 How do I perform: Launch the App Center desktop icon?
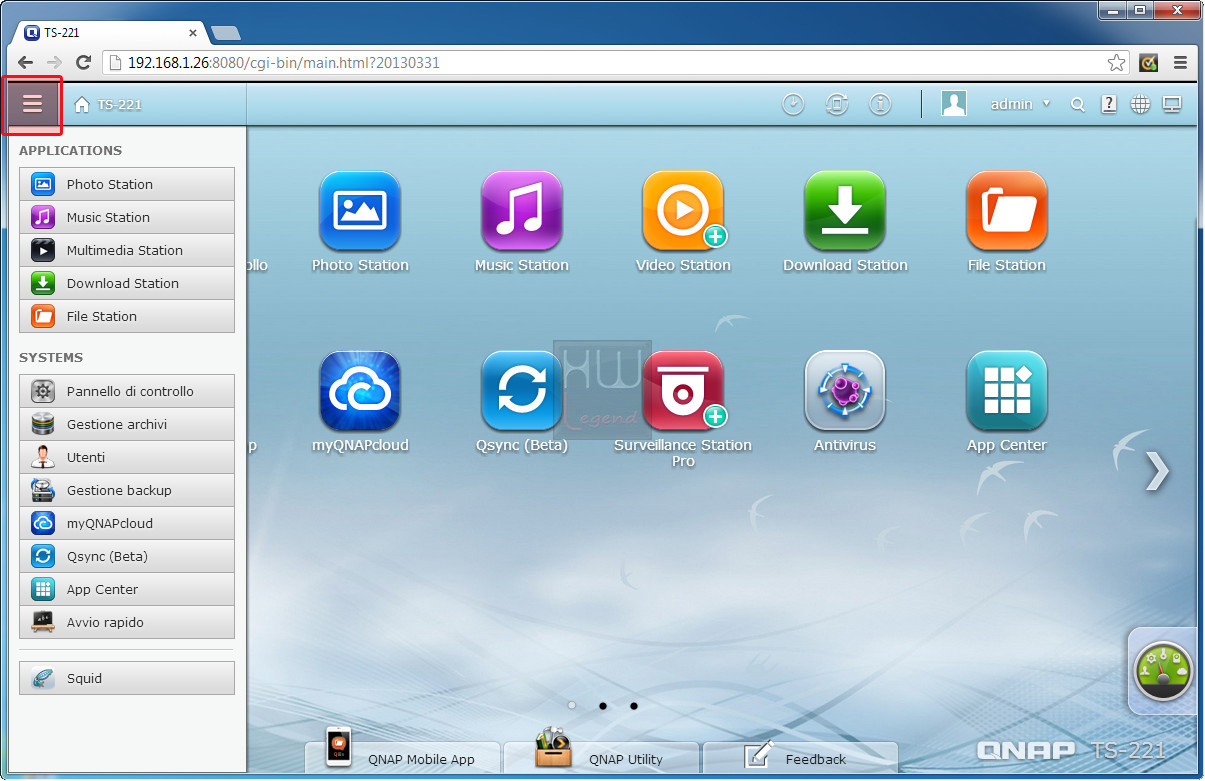click(1007, 391)
